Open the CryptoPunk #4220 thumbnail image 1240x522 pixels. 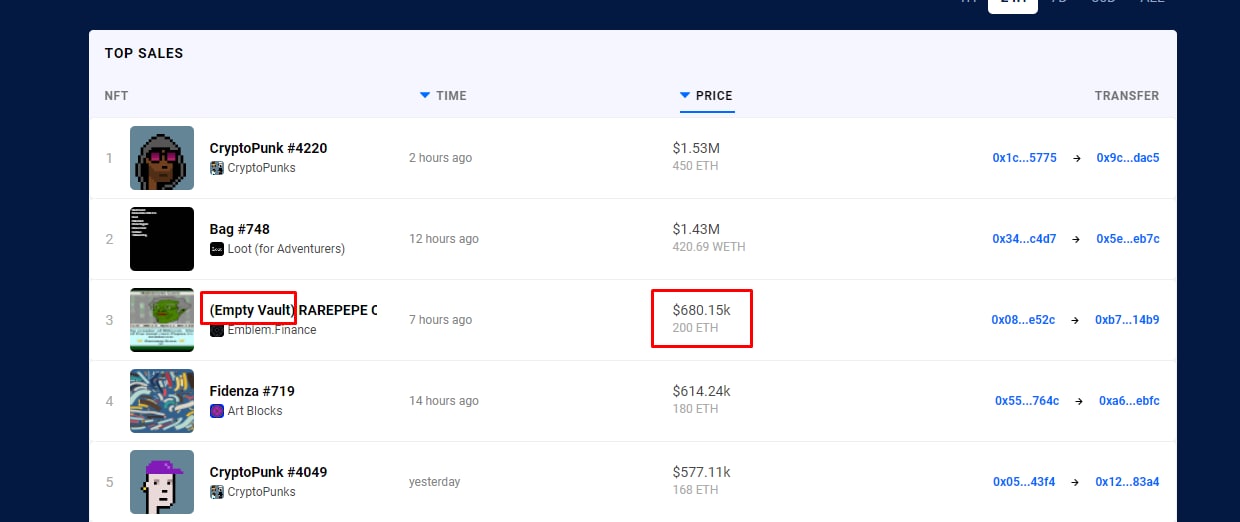[162, 158]
